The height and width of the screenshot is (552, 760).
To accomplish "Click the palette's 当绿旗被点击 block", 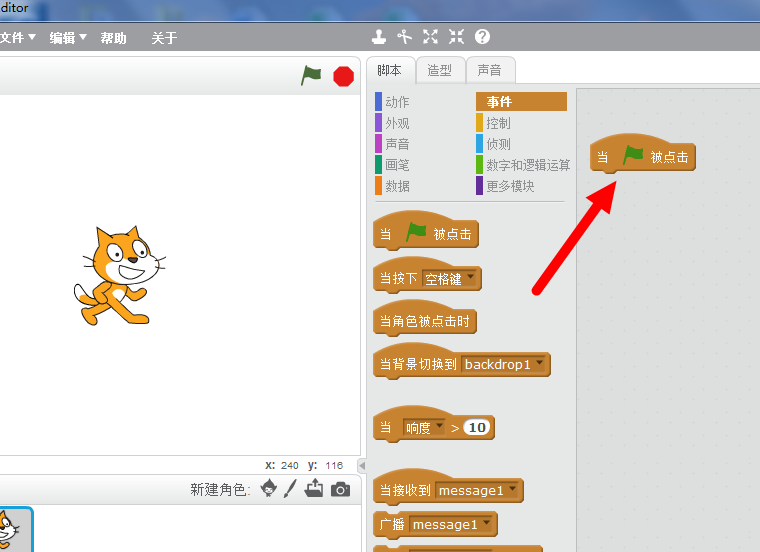I will [426, 232].
